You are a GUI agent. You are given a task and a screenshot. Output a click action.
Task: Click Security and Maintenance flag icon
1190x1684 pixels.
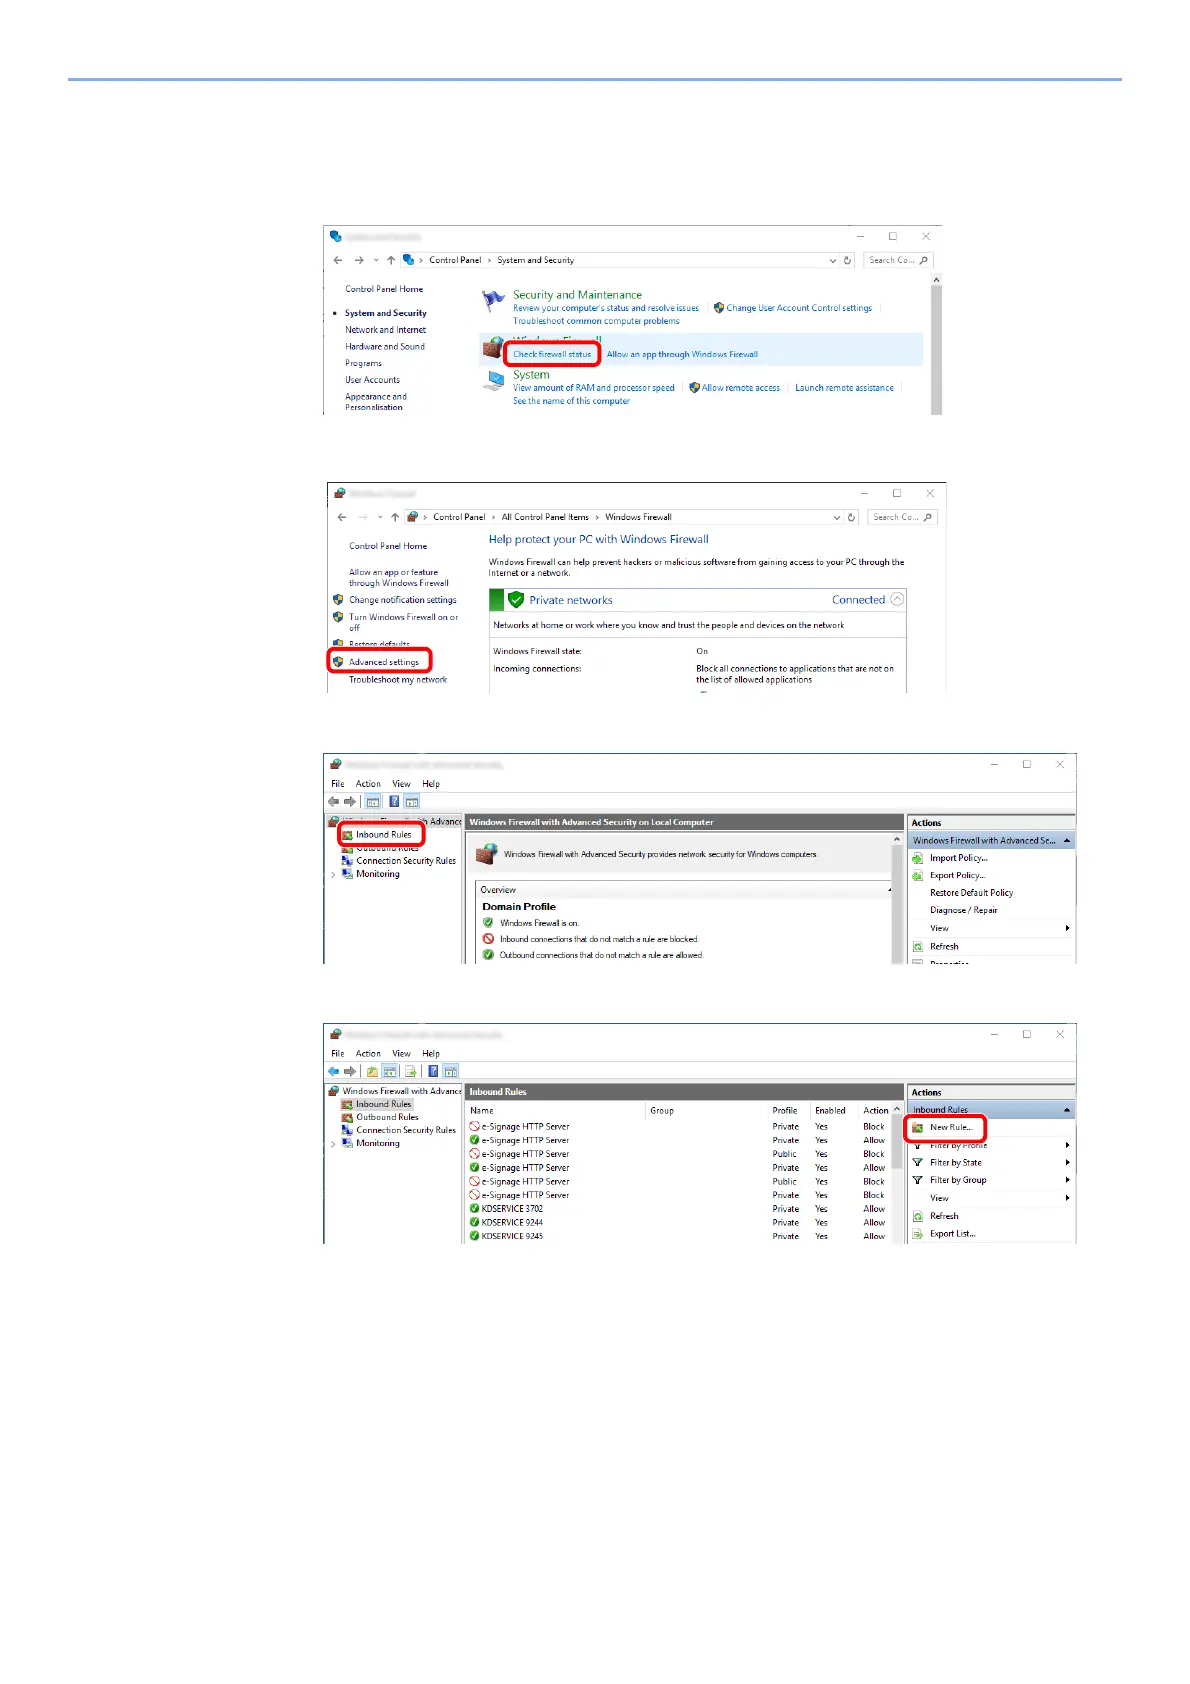point(493,300)
